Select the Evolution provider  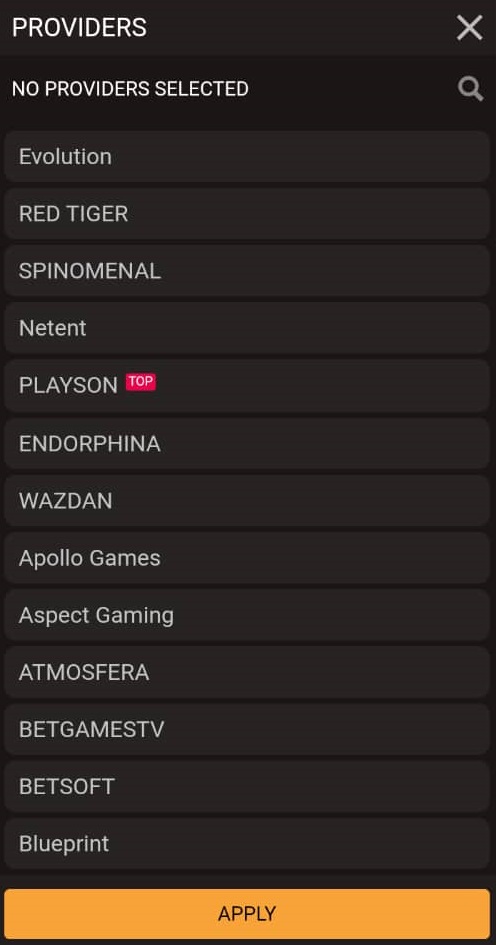(x=247, y=157)
